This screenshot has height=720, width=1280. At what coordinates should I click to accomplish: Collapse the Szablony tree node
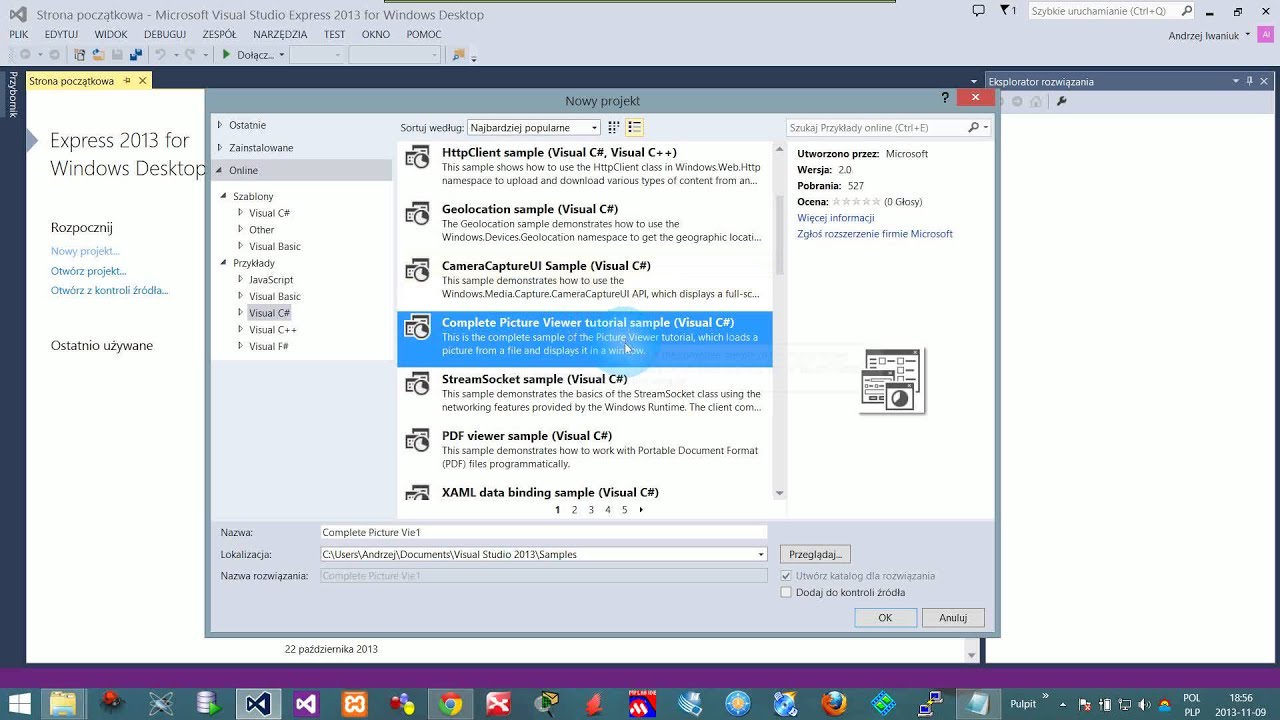click(224, 196)
